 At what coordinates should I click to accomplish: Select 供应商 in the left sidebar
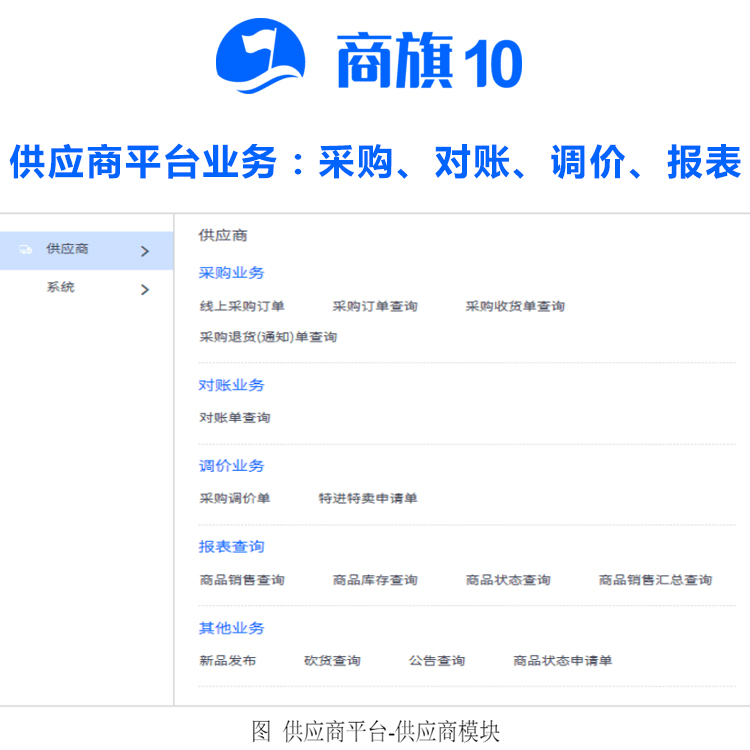click(67, 249)
